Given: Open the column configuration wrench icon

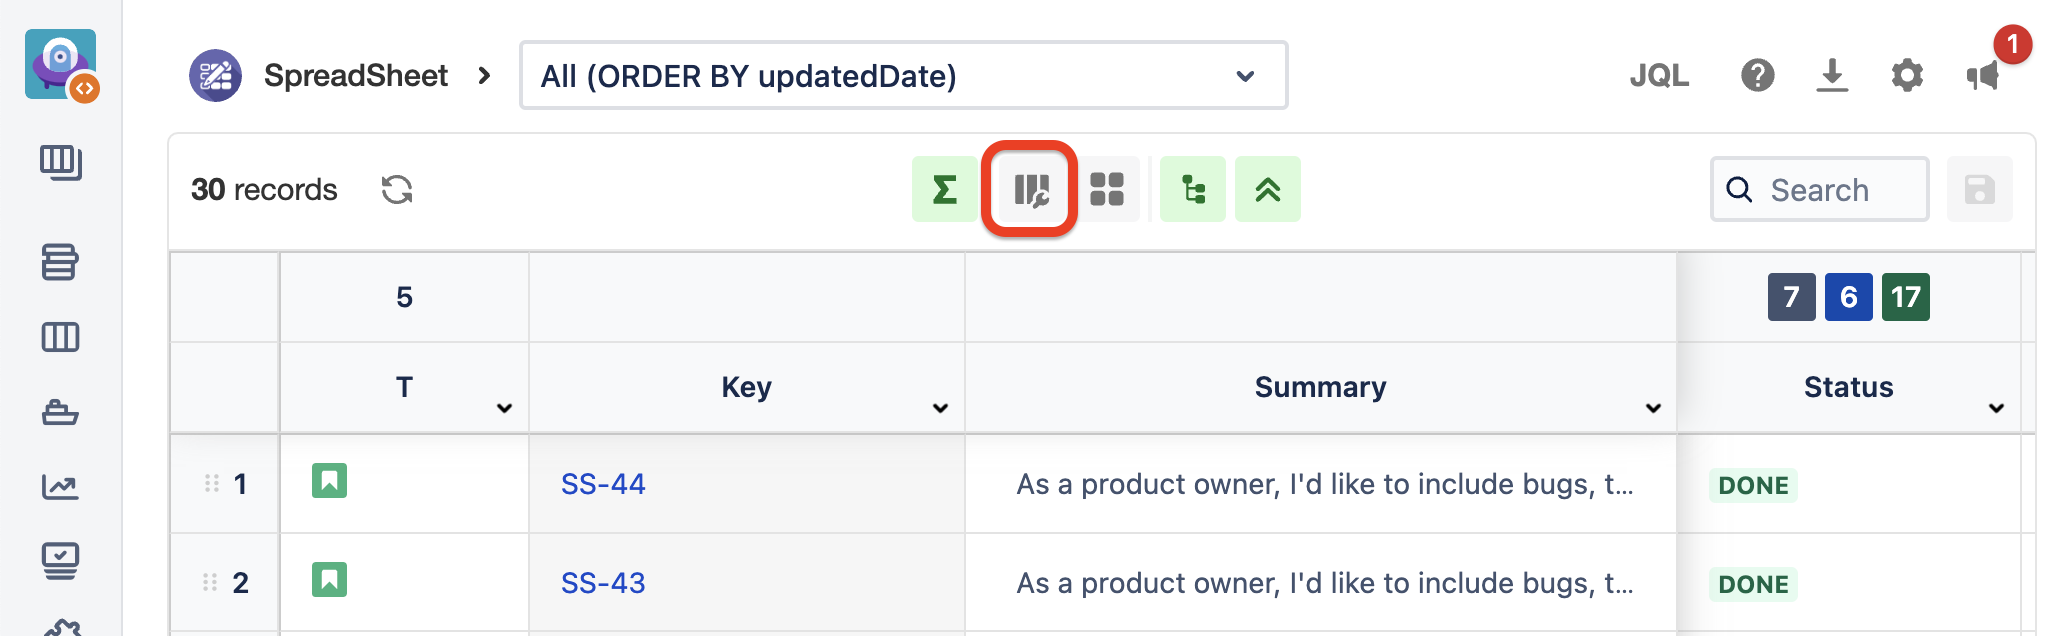Looking at the screenshot, I should (x=1030, y=189).
